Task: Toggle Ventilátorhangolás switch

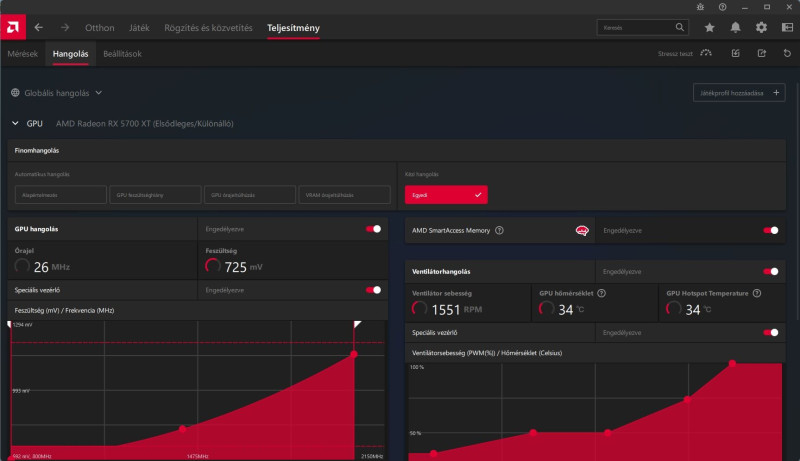Action: click(x=770, y=272)
